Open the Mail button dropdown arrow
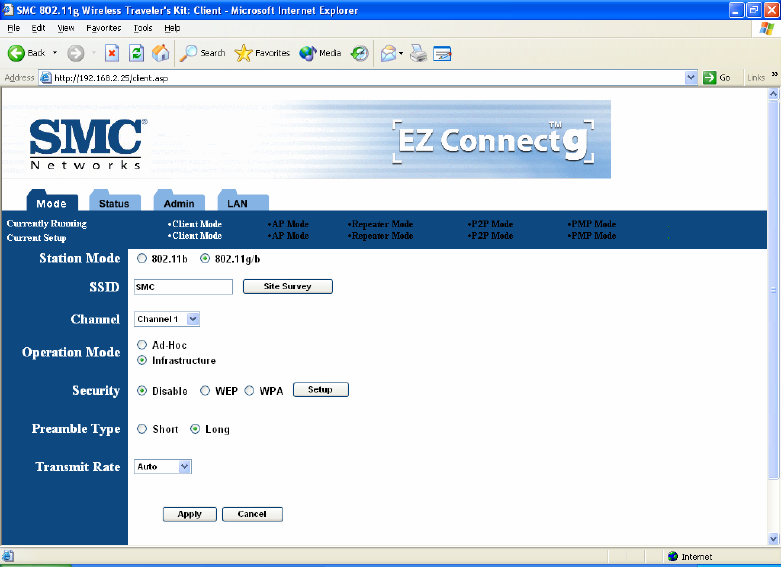Viewport: 781px width, 567px height. pyautogui.click(x=401, y=53)
